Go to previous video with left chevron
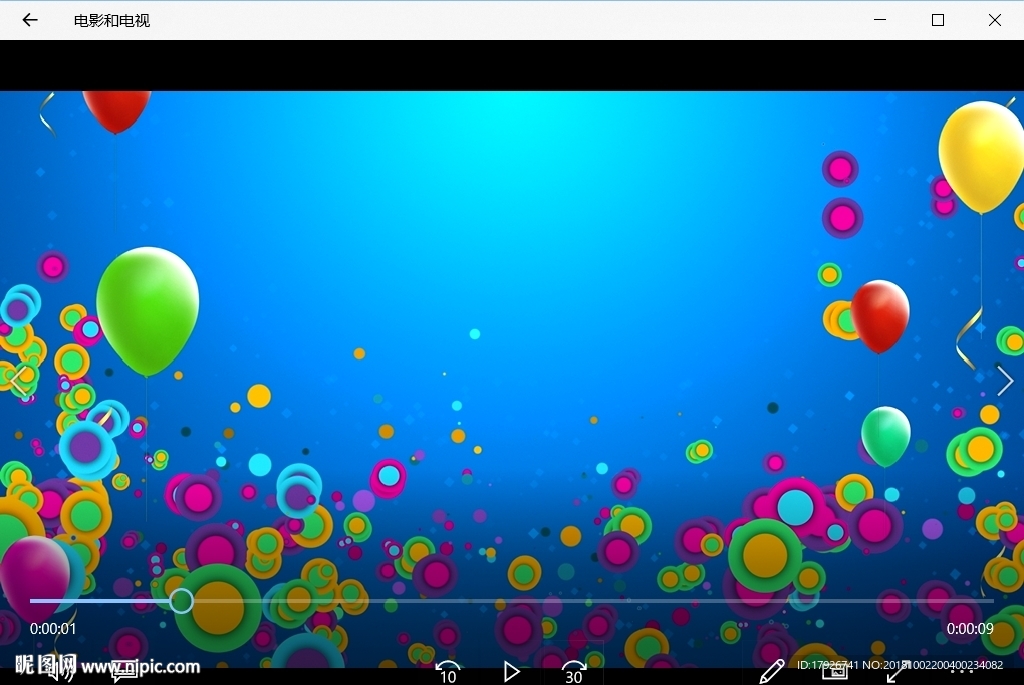Image resolution: width=1024 pixels, height=685 pixels. coord(18,381)
